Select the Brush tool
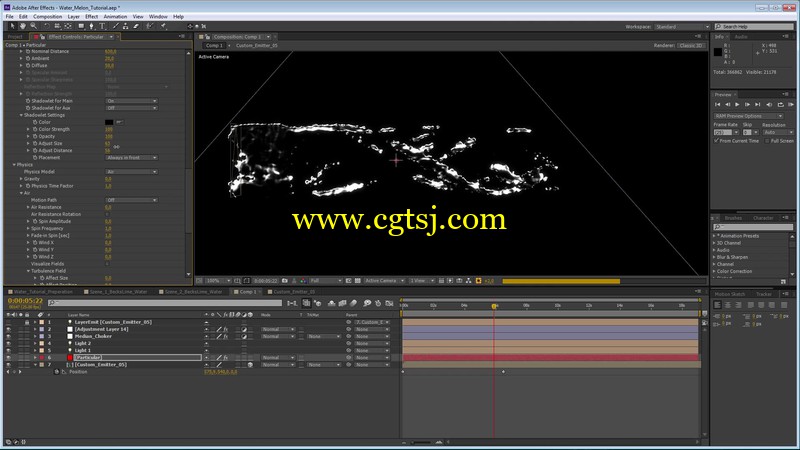Viewport: 800px width, 450px height. (115, 26)
